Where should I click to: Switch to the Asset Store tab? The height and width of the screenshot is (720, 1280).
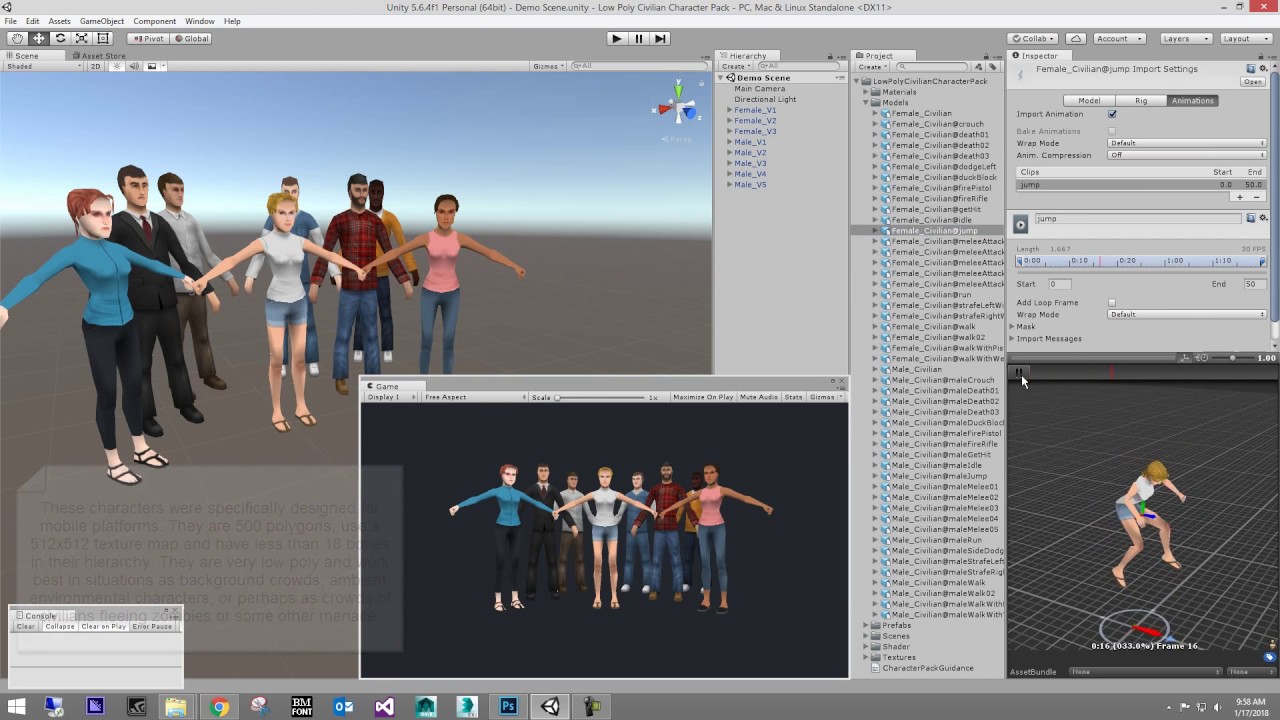pos(99,56)
